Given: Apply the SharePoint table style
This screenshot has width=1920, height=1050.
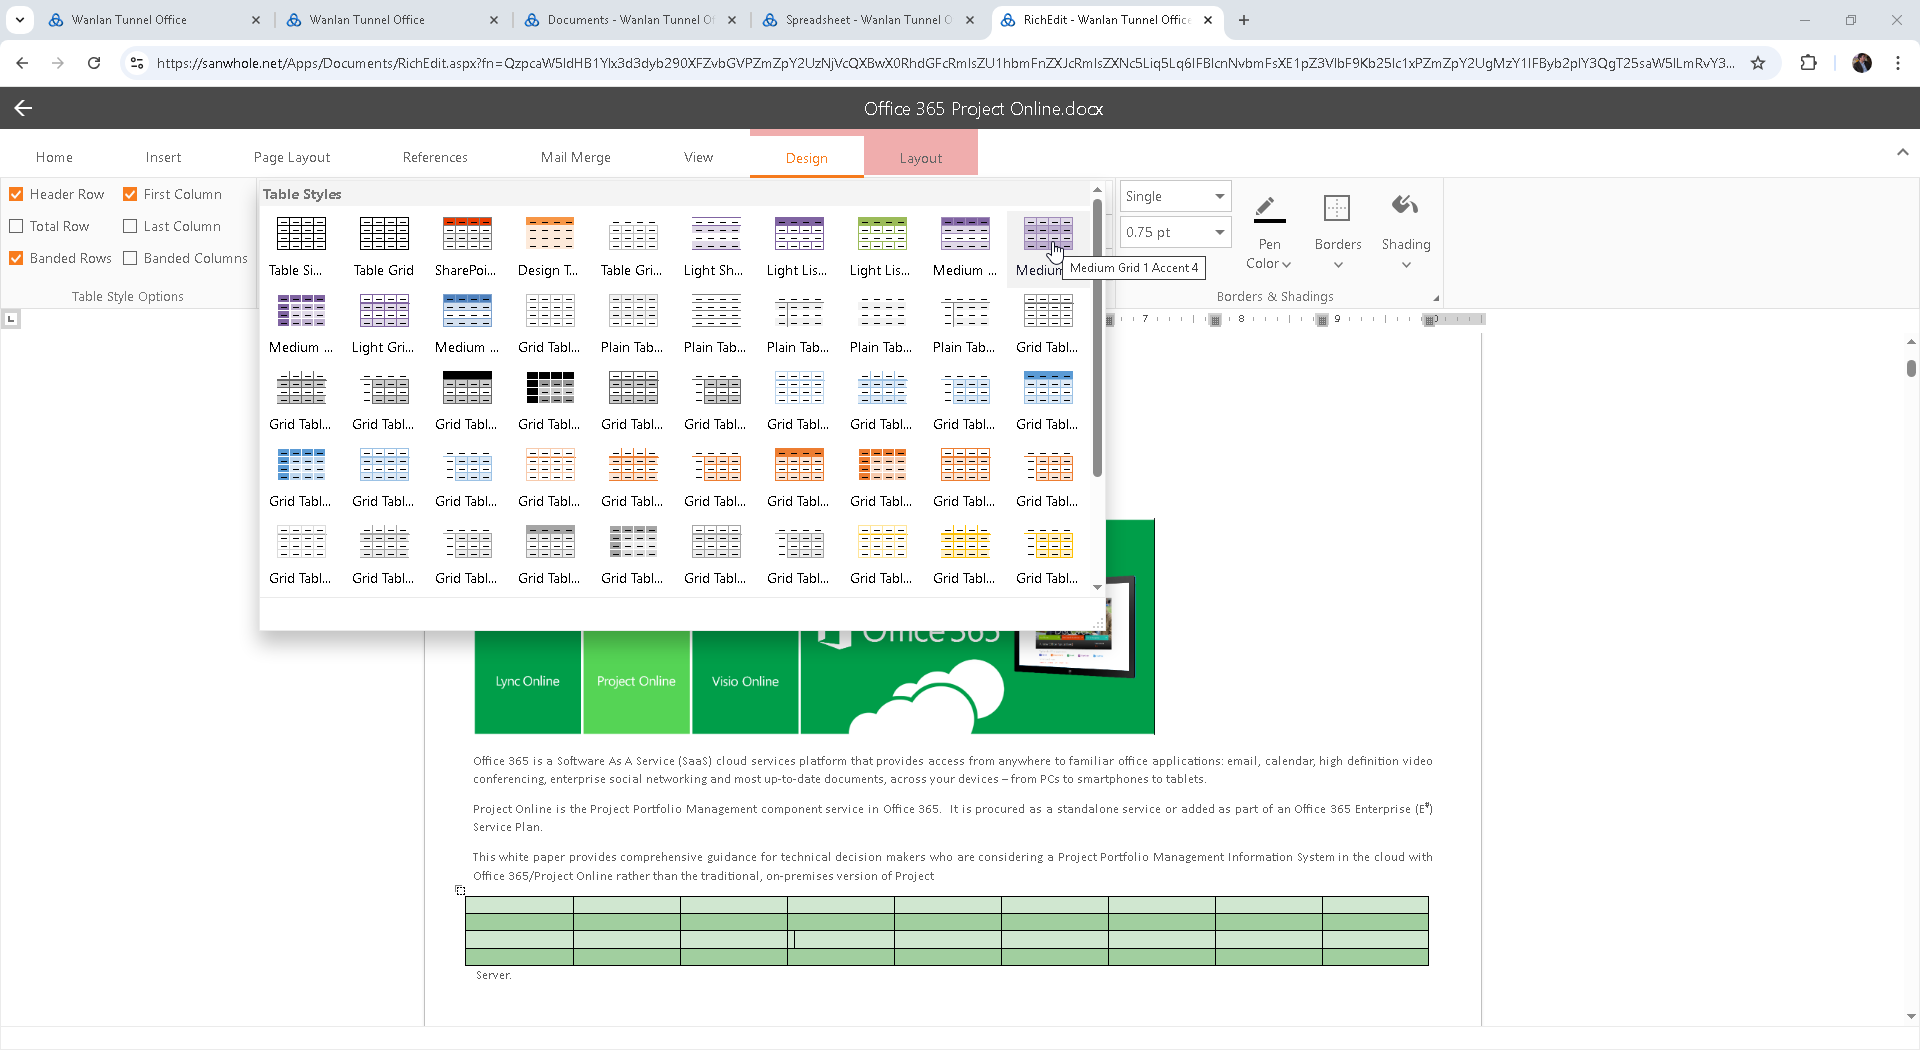Looking at the screenshot, I should (x=467, y=234).
